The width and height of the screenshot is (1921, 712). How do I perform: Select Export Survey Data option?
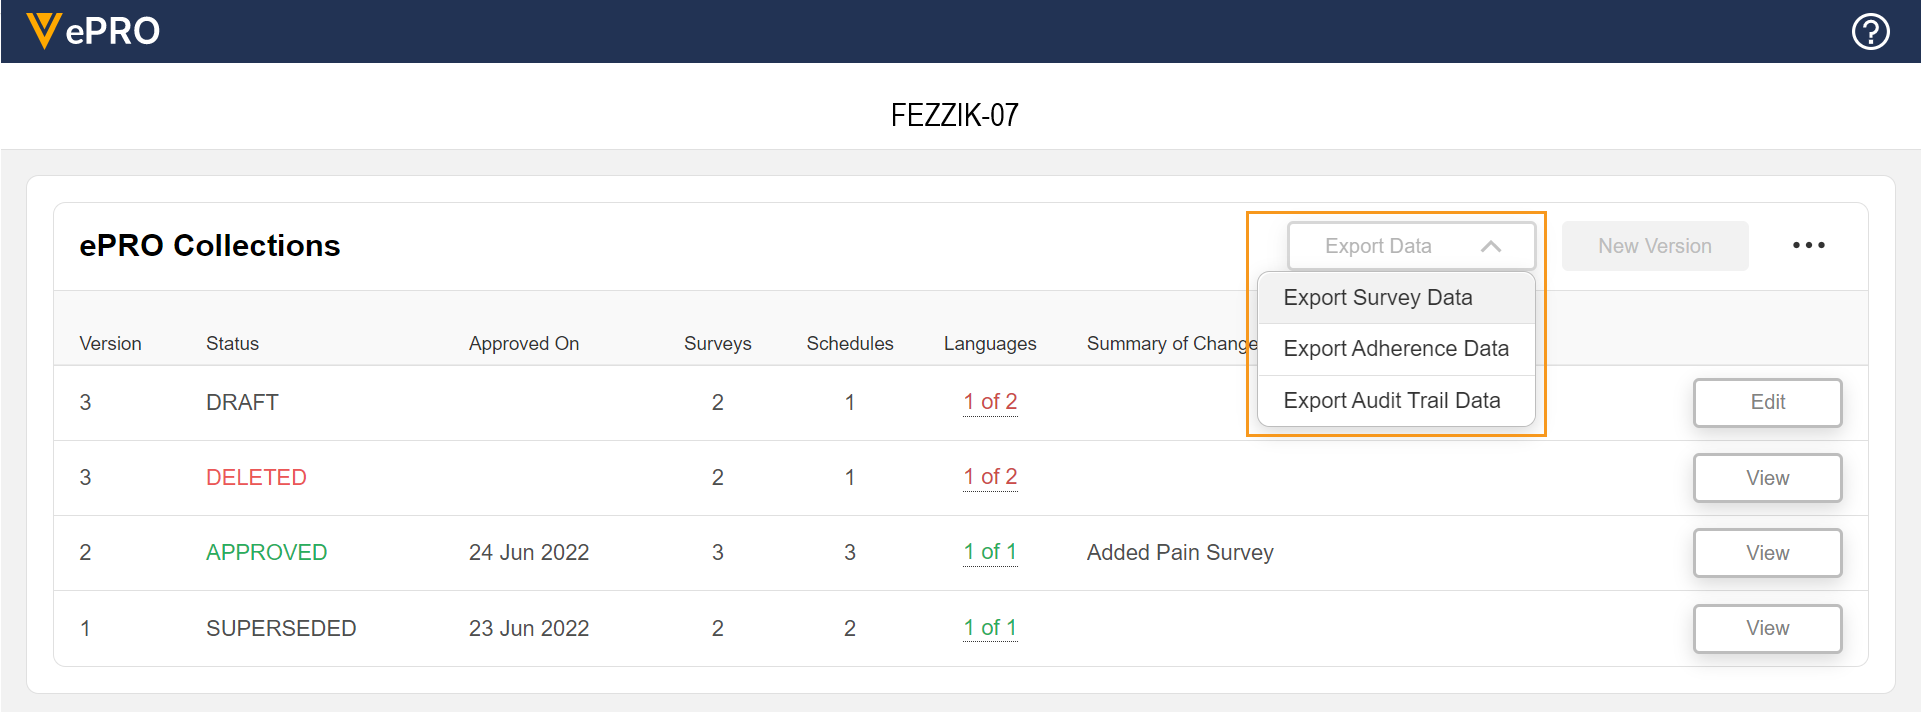coord(1377,298)
